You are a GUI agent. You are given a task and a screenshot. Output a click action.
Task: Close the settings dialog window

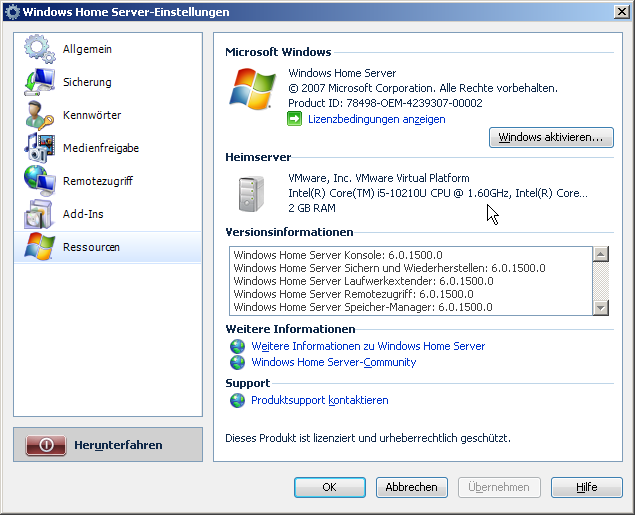(621, 12)
